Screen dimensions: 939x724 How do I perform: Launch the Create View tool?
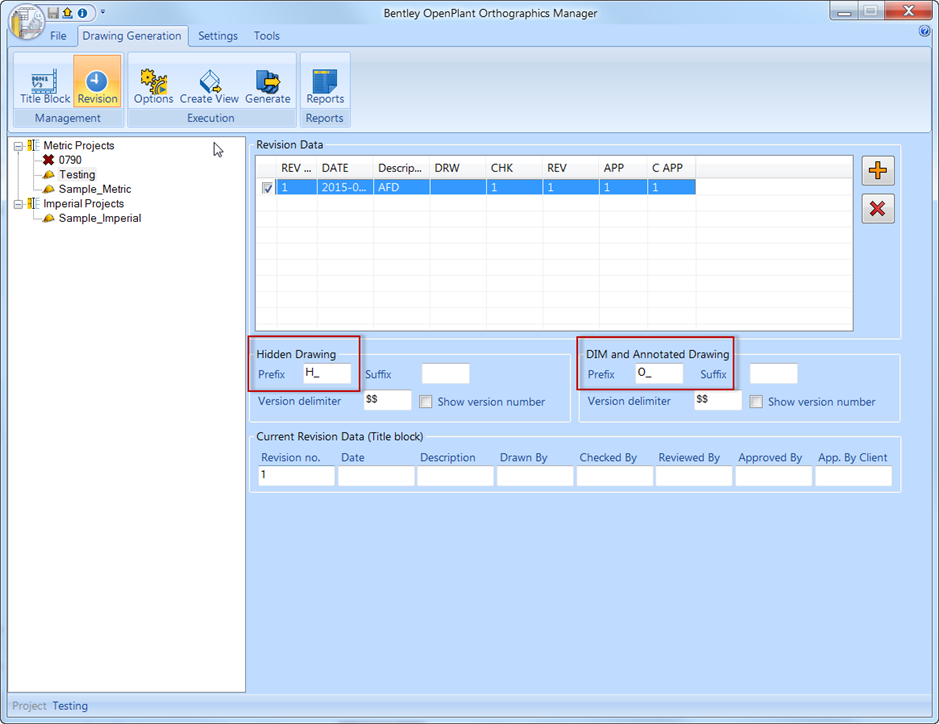[x=209, y=86]
